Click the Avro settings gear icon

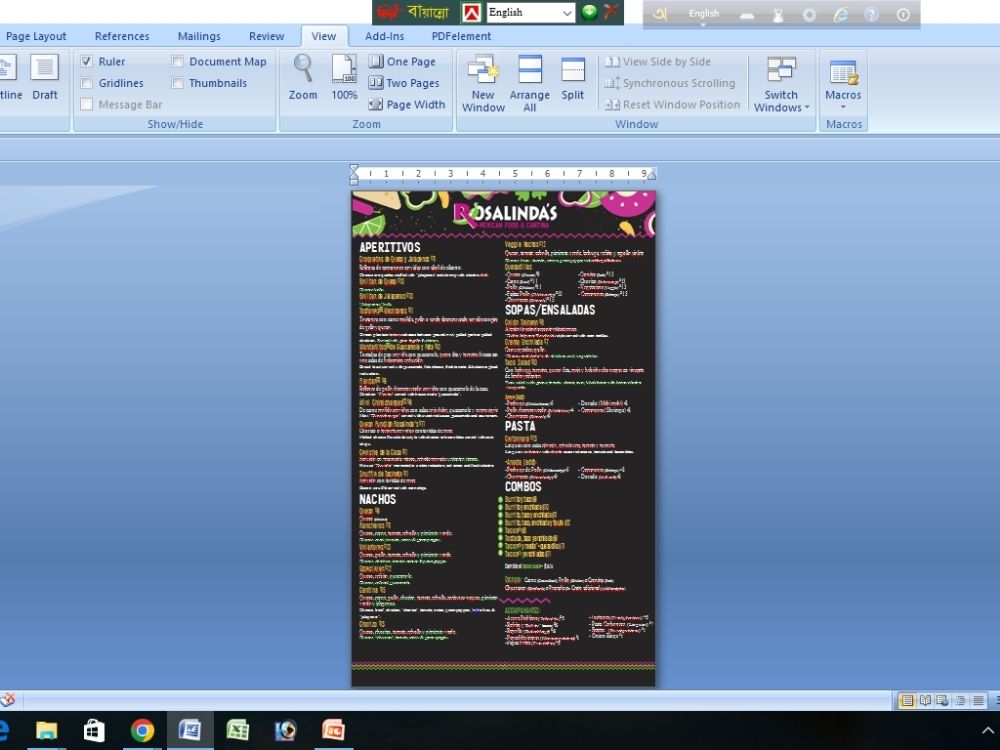(809, 14)
